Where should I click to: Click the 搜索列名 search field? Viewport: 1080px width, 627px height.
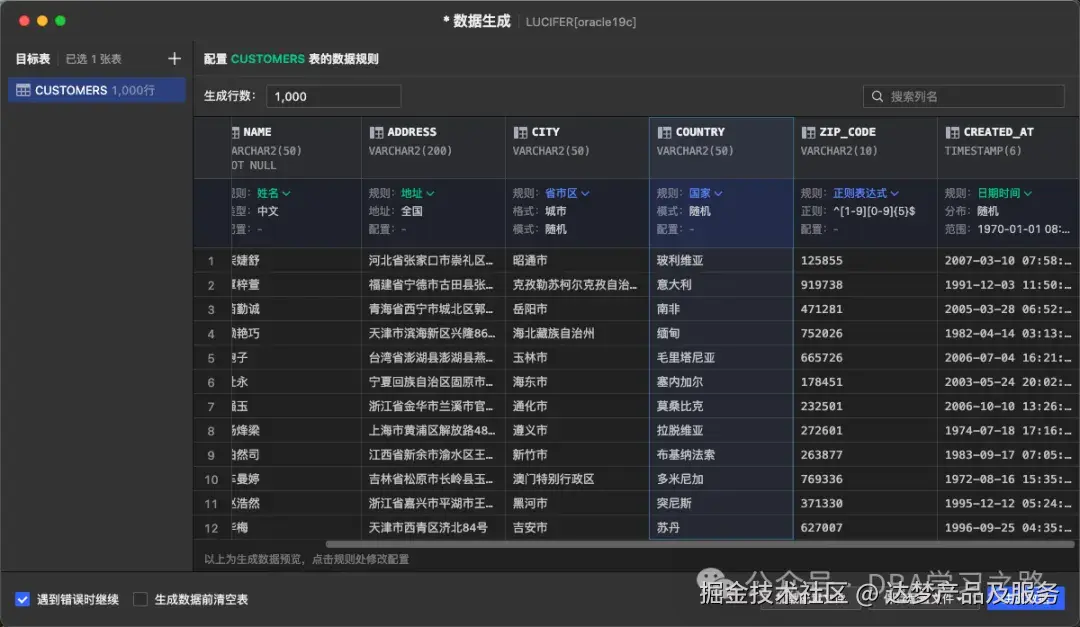tap(964, 96)
